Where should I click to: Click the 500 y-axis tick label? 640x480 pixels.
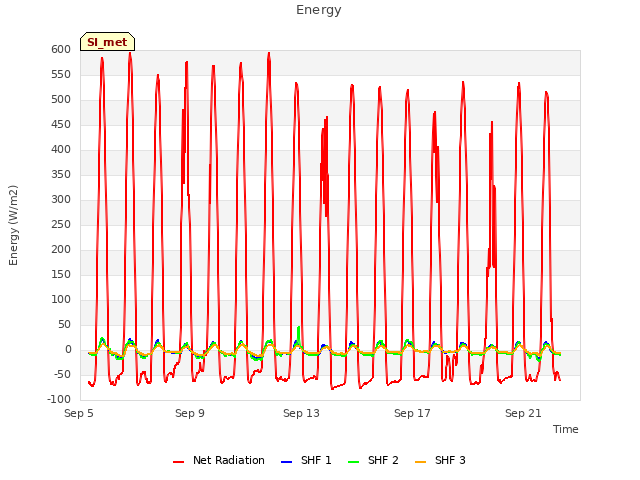[x=61, y=100]
